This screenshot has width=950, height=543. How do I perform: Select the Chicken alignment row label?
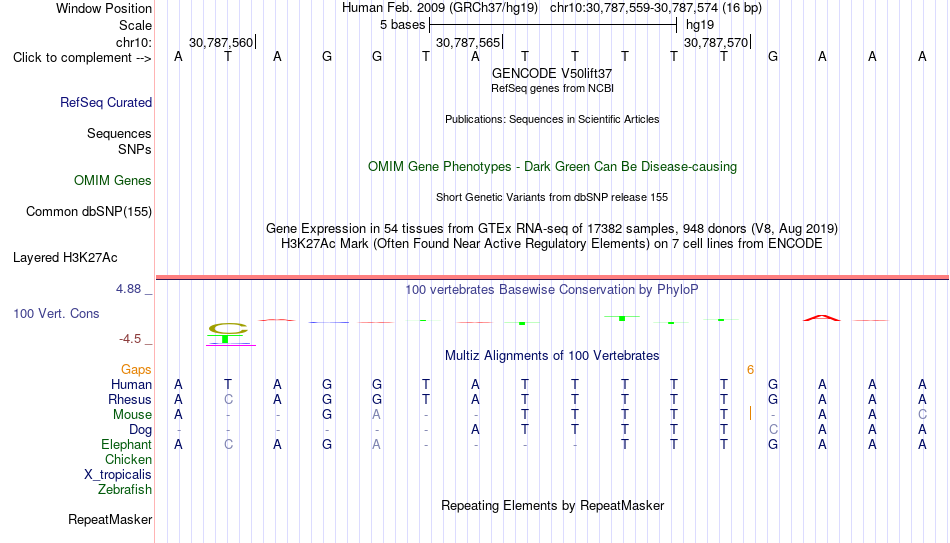(x=128, y=459)
